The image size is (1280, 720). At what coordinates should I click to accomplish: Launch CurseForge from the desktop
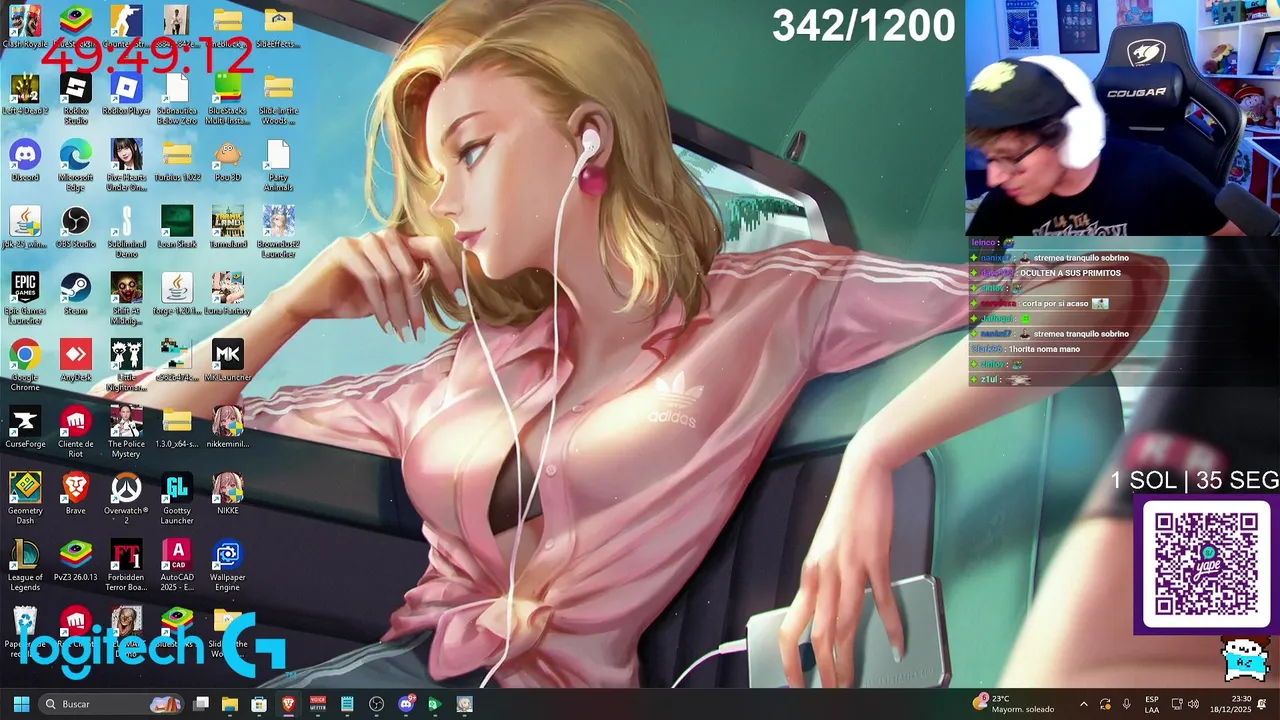pyautogui.click(x=25, y=428)
